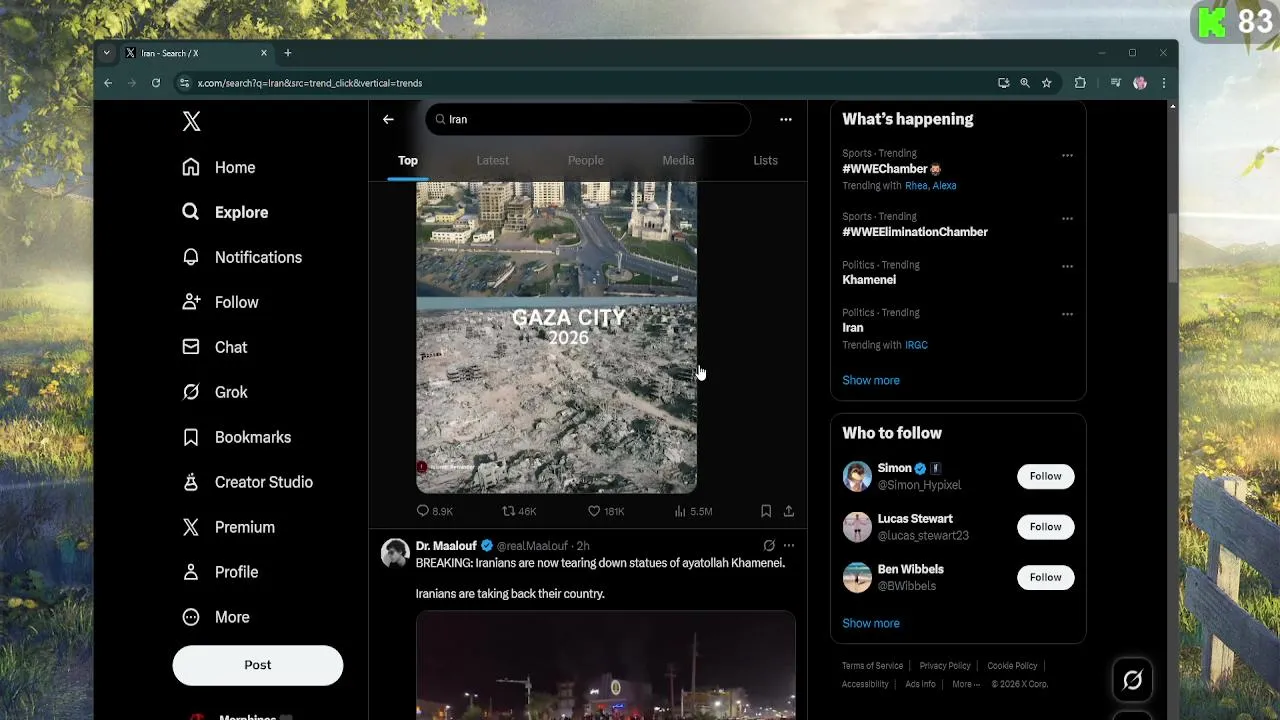This screenshot has height=720, width=1280.
Task: Click the Chrome address bar URL
Action: point(310,83)
